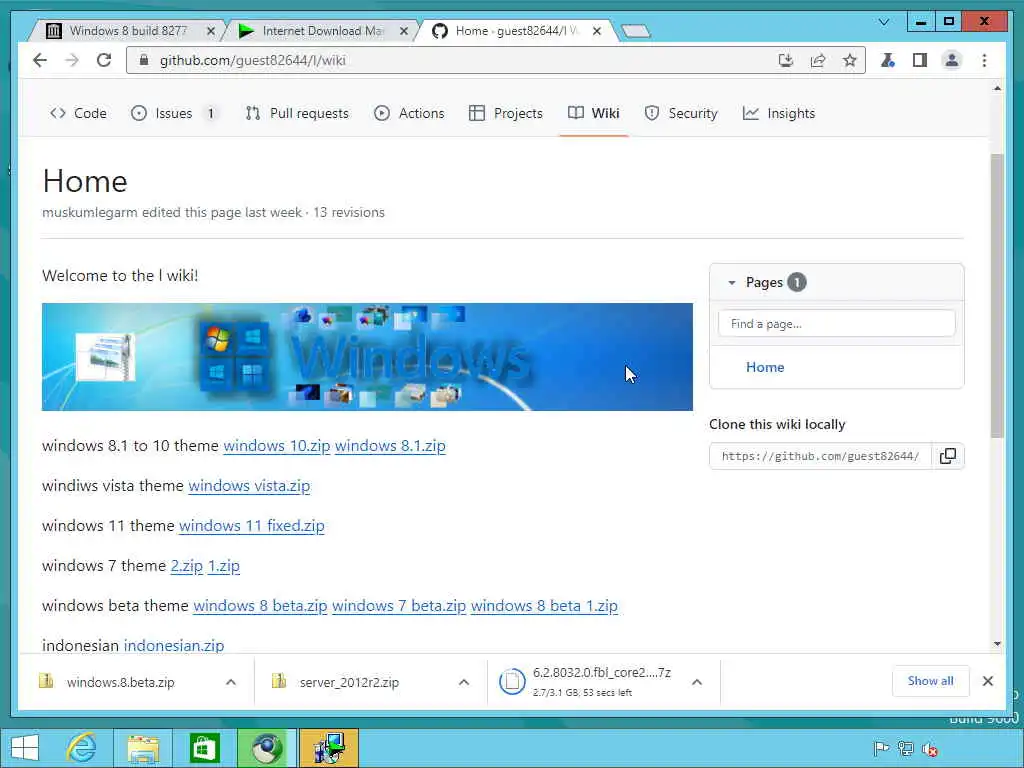The width and height of the screenshot is (1024, 768).
Task: Click the page vertical scrollbar thumb
Action: click(997, 295)
